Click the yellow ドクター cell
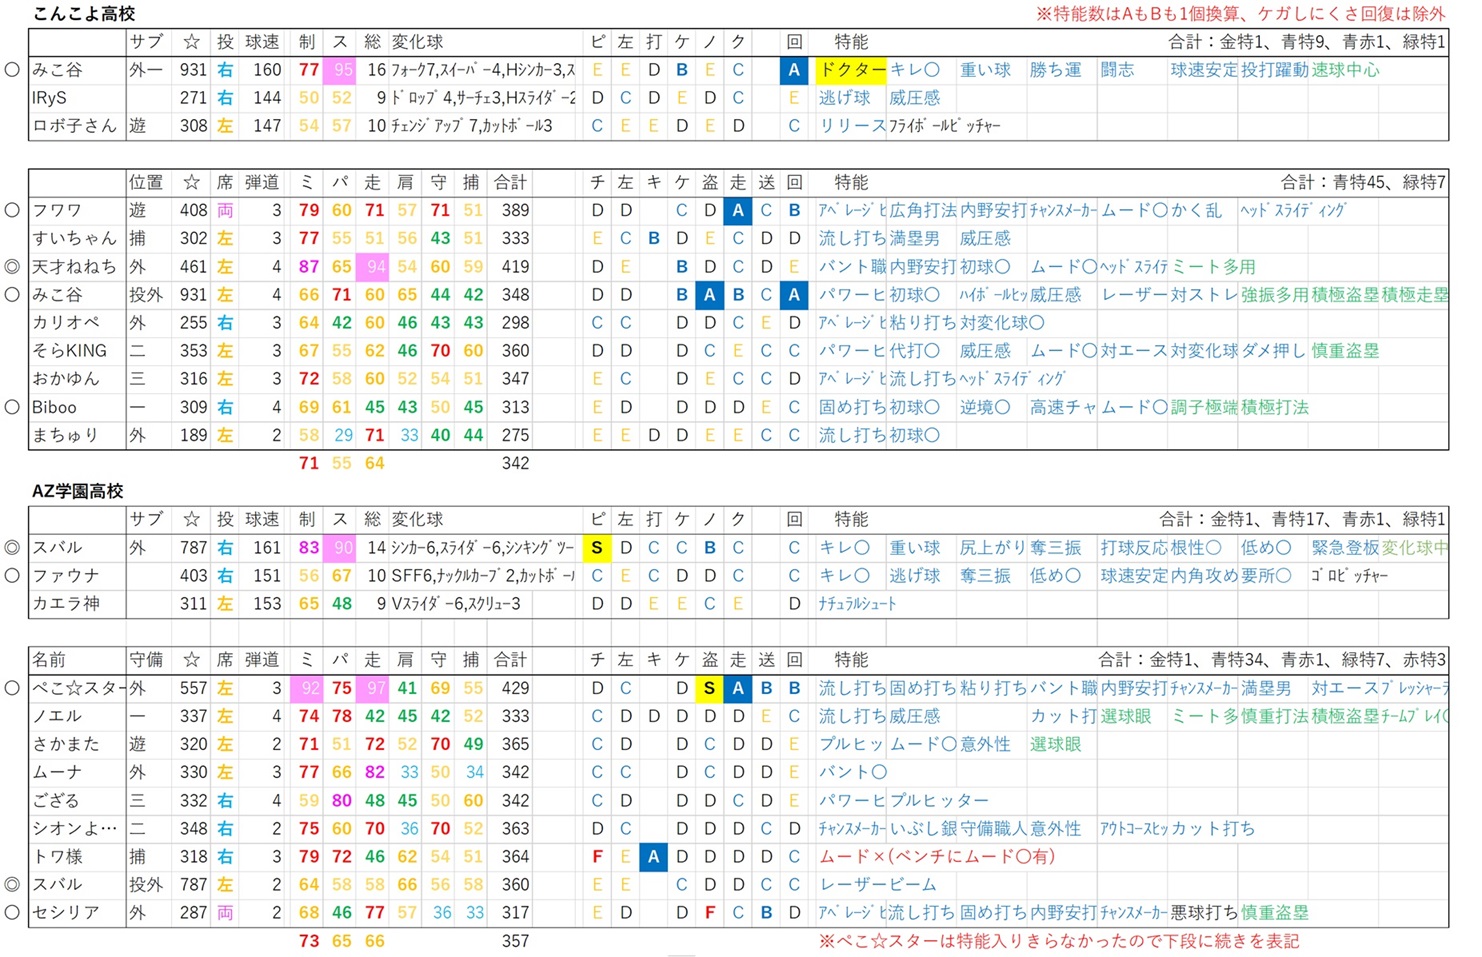The height and width of the screenshot is (957, 1482). 851,70
